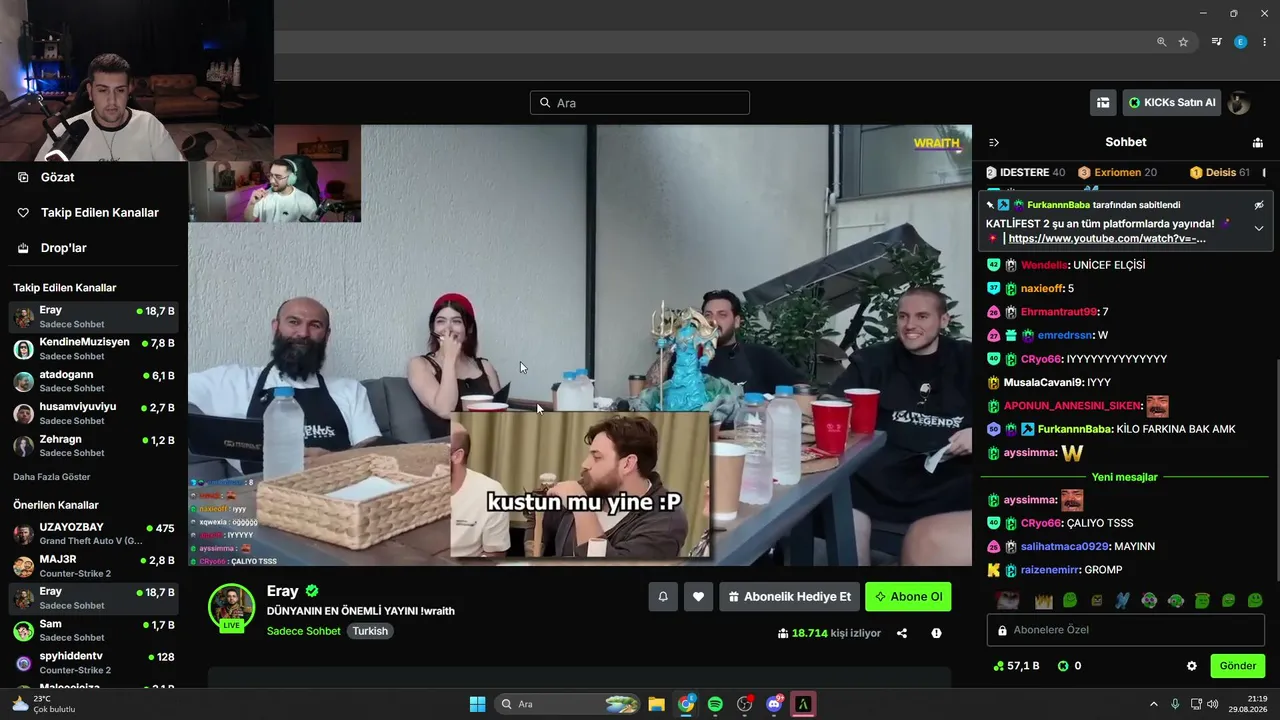
Task: Click Eray's live avatar below the video
Action: tap(231, 607)
